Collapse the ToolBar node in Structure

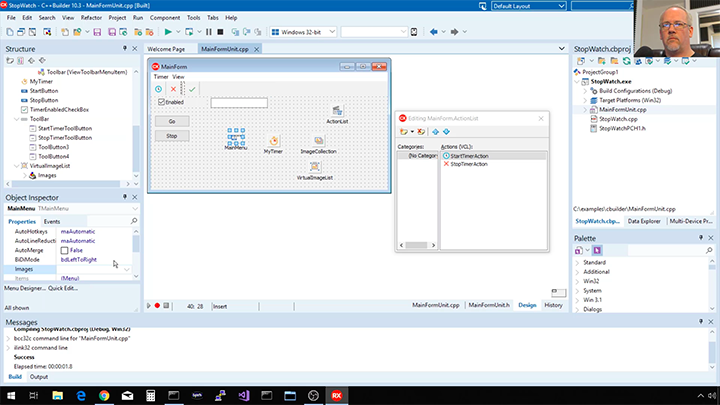click(x=17, y=119)
